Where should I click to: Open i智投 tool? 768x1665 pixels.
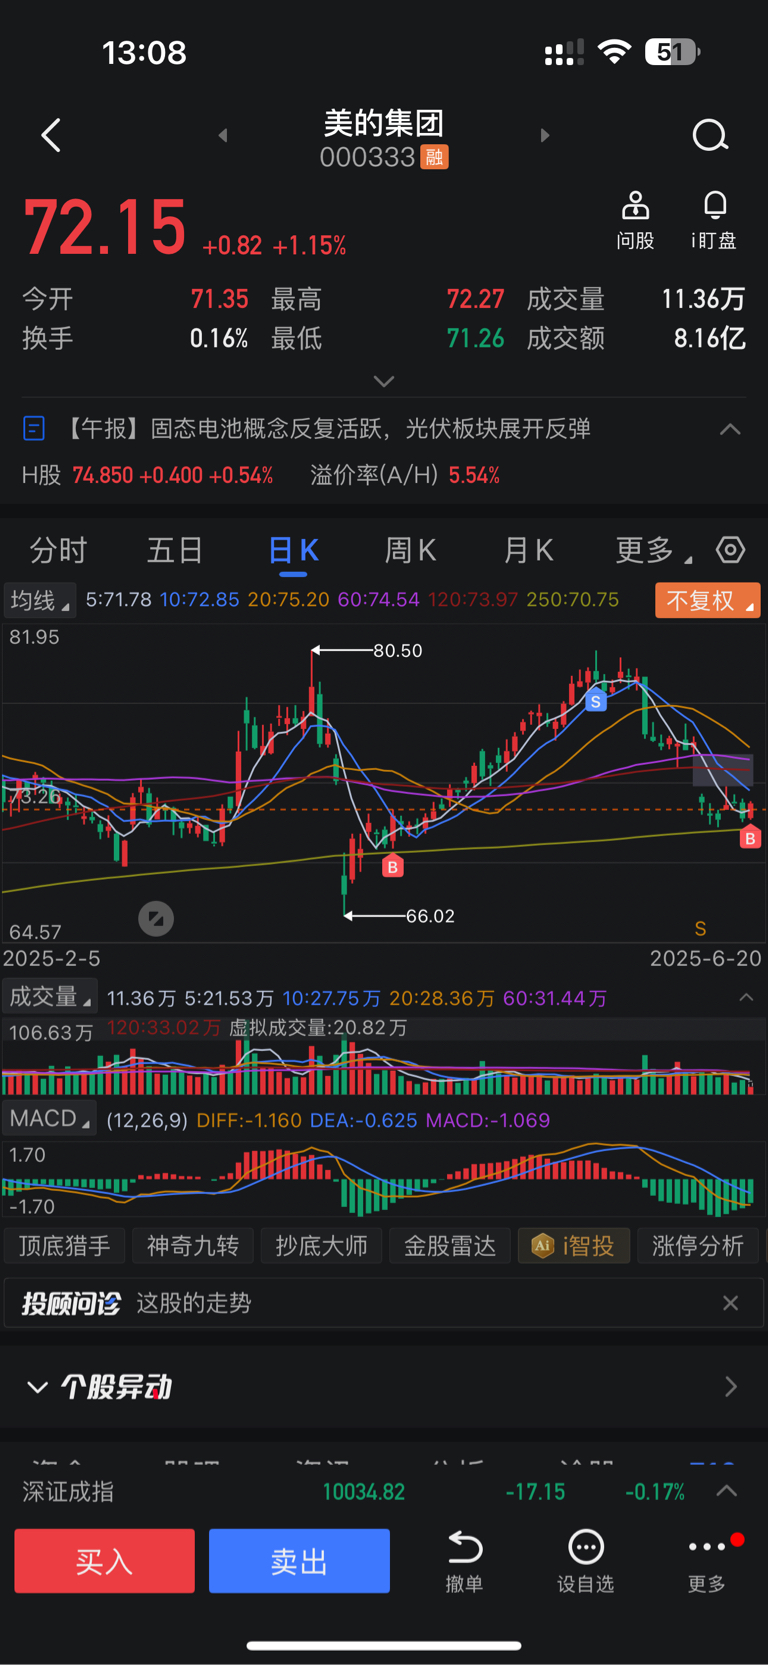point(574,1246)
